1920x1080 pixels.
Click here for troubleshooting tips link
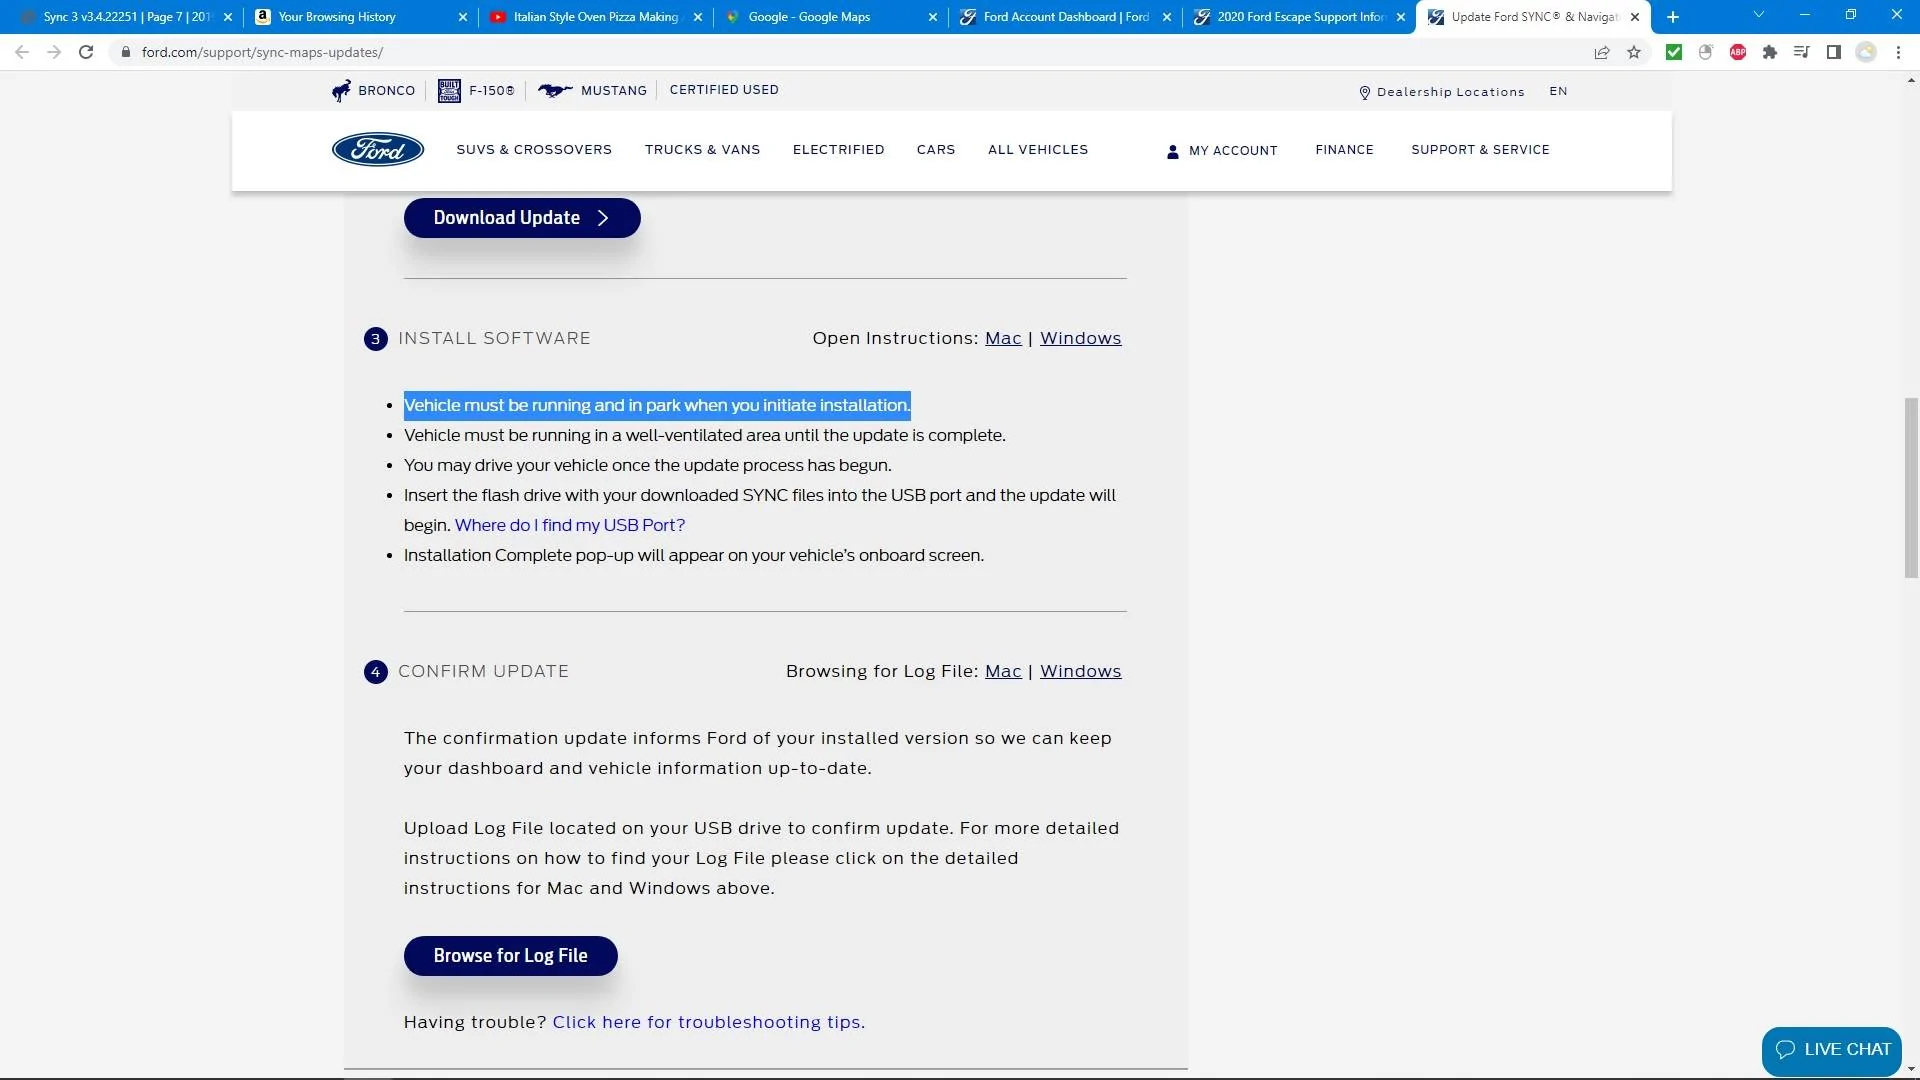point(708,1022)
